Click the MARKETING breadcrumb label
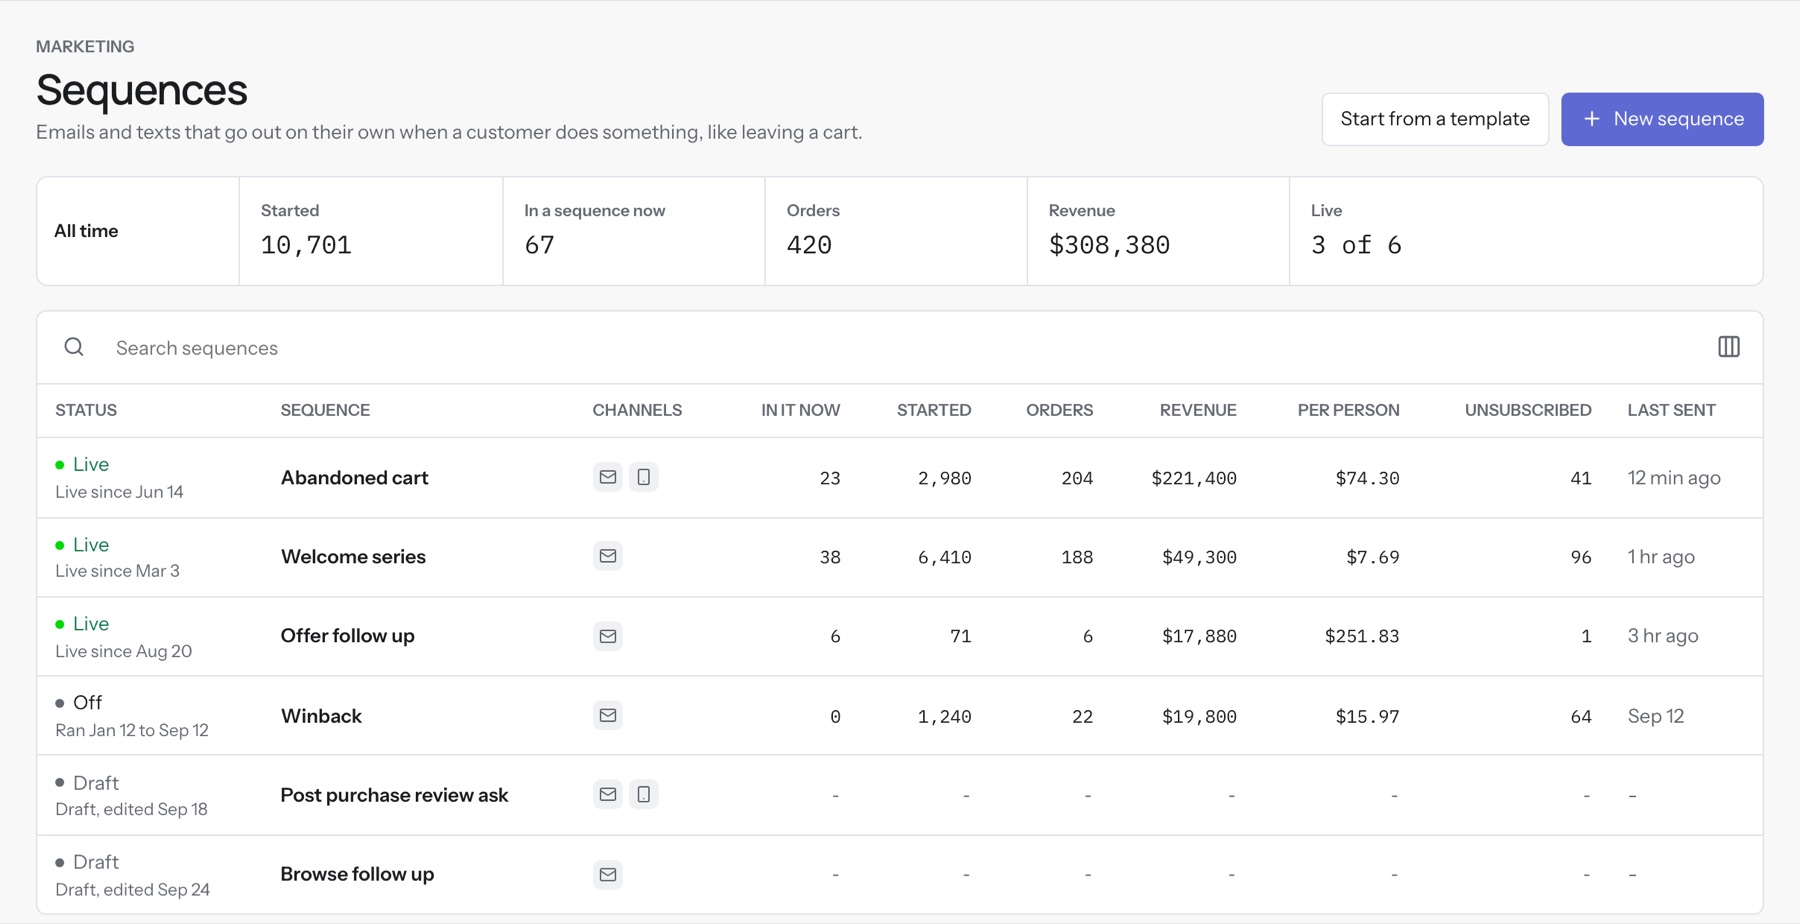The width and height of the screenshot is (1800, 924). pyautogui.click(x=85, y=46)
